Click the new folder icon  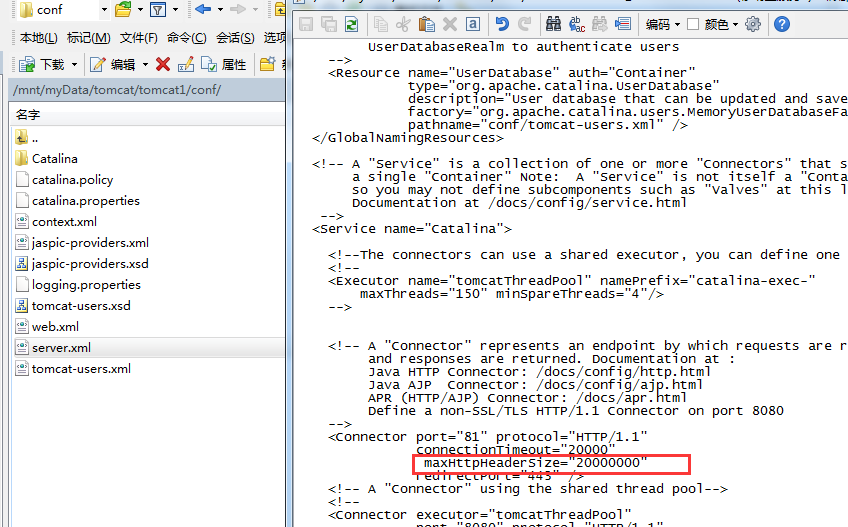tap(268, 64)
